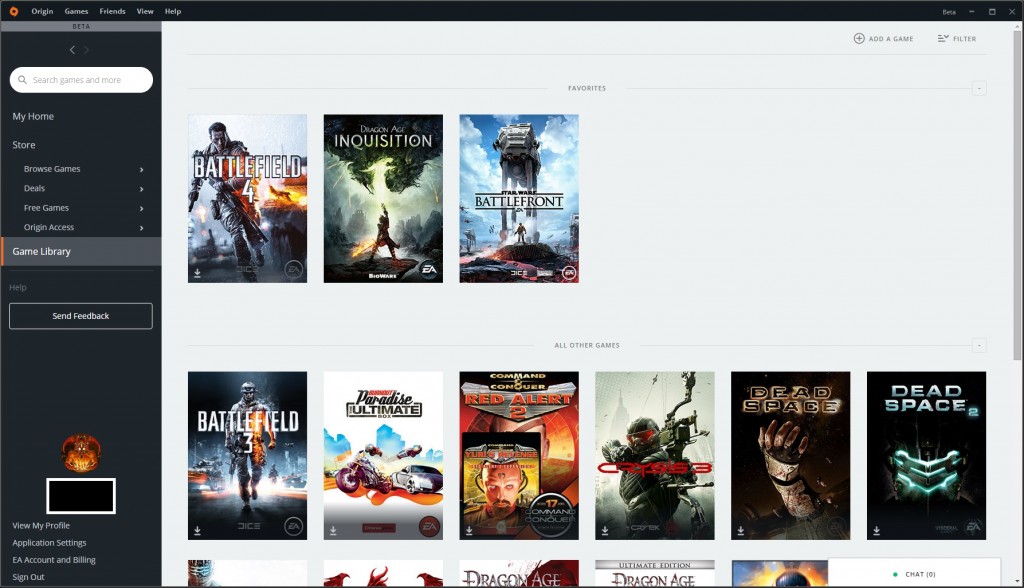Click the download icon on Red Alert 2
The image size is (1024, 588).
469,531
